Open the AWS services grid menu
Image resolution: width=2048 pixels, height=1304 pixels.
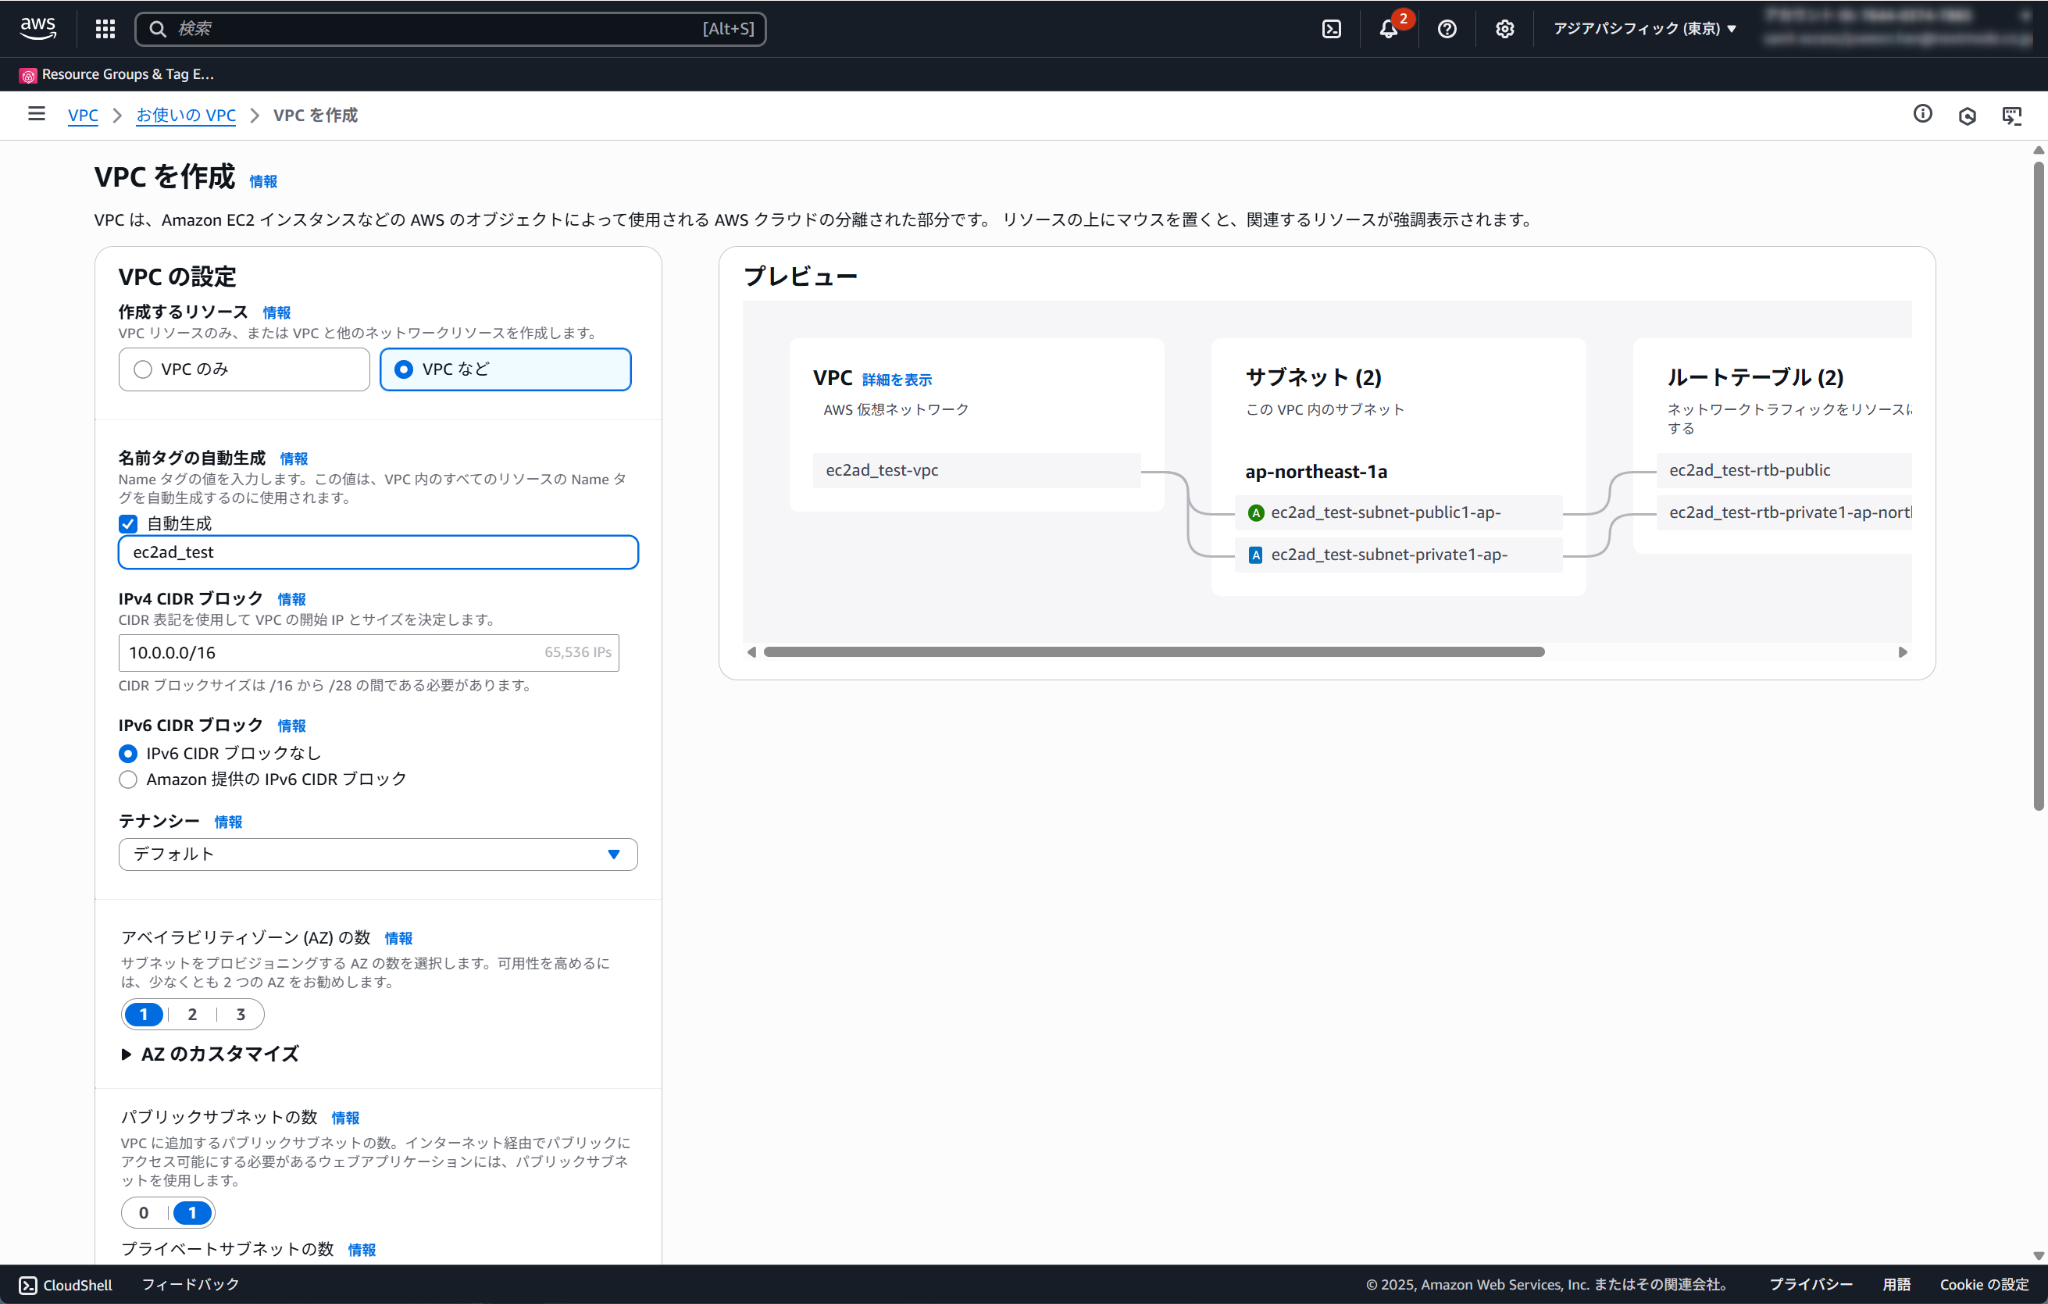pyautogui.click(x=105, y=29)
